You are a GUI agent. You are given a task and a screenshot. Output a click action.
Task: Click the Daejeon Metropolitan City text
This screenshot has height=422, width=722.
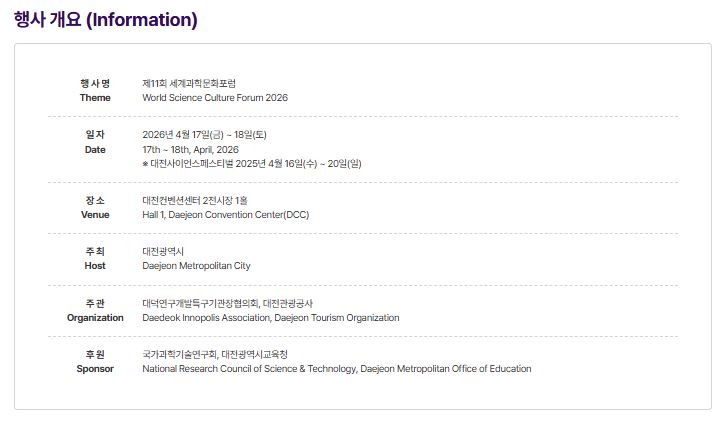[x=197, y=266]
